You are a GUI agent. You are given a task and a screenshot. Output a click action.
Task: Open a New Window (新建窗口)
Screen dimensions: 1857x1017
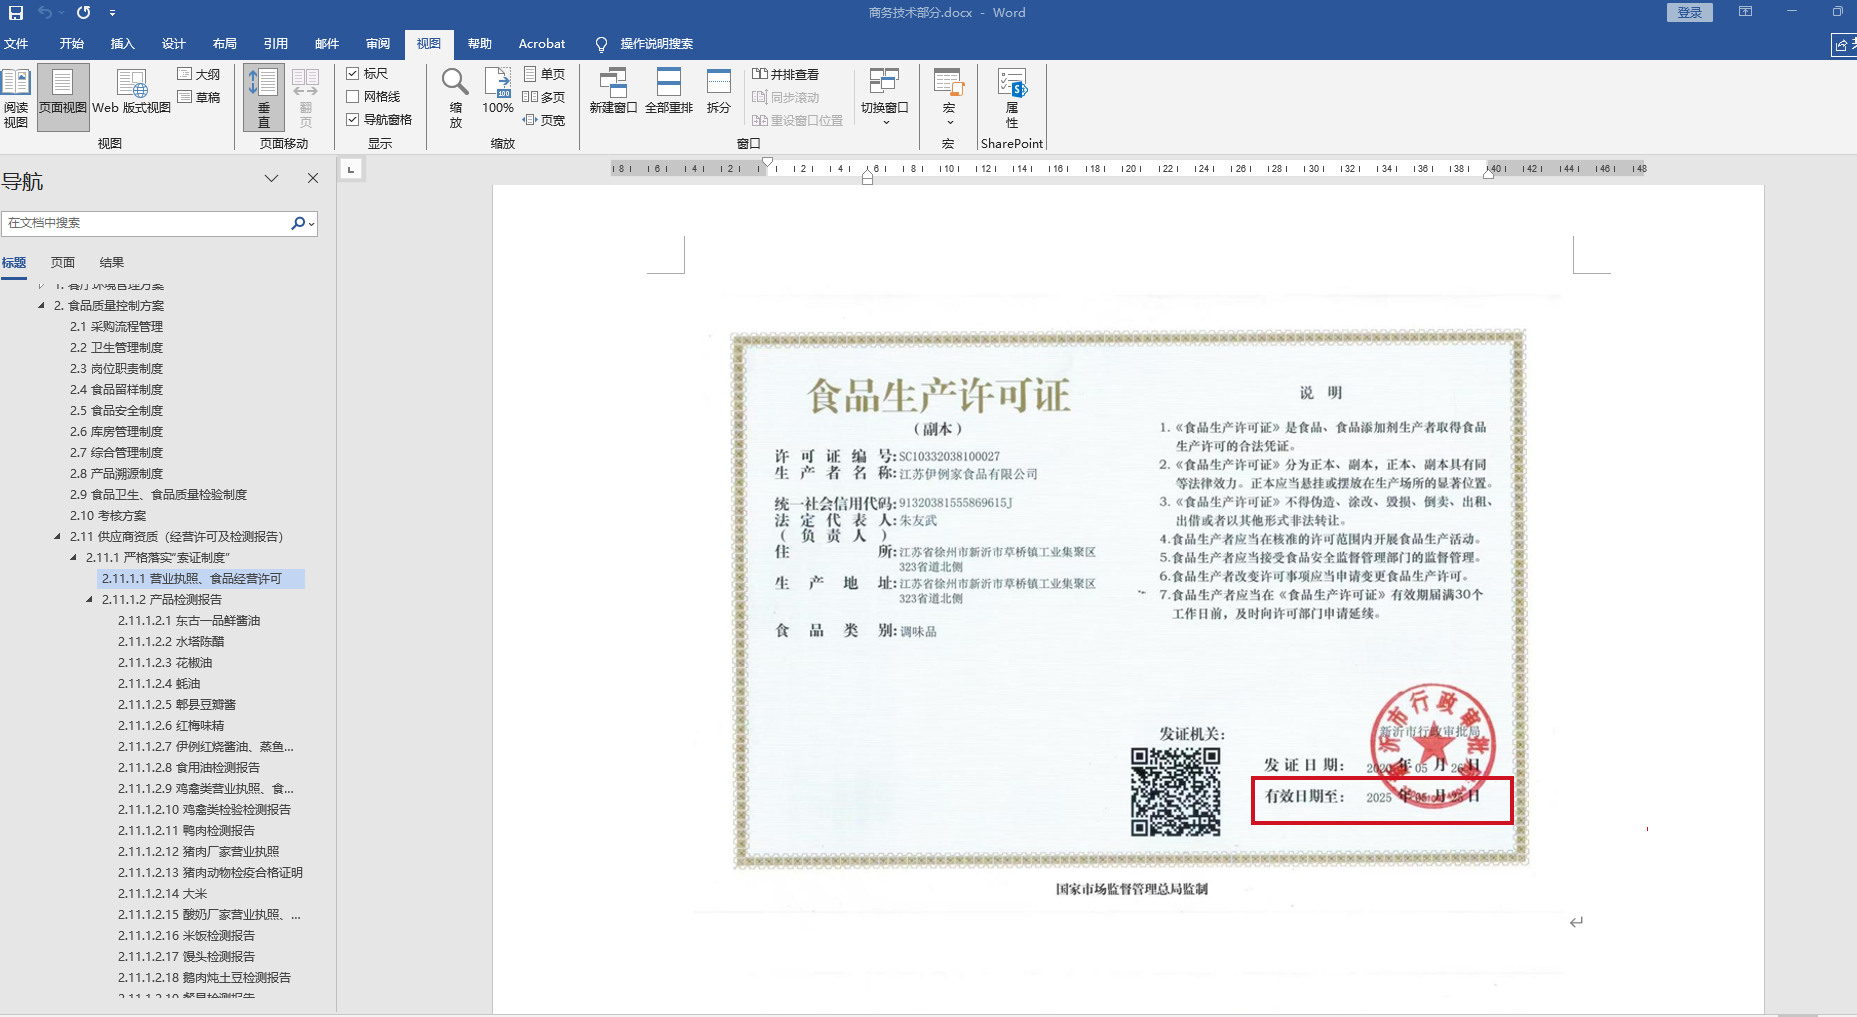tap(613, 91)
